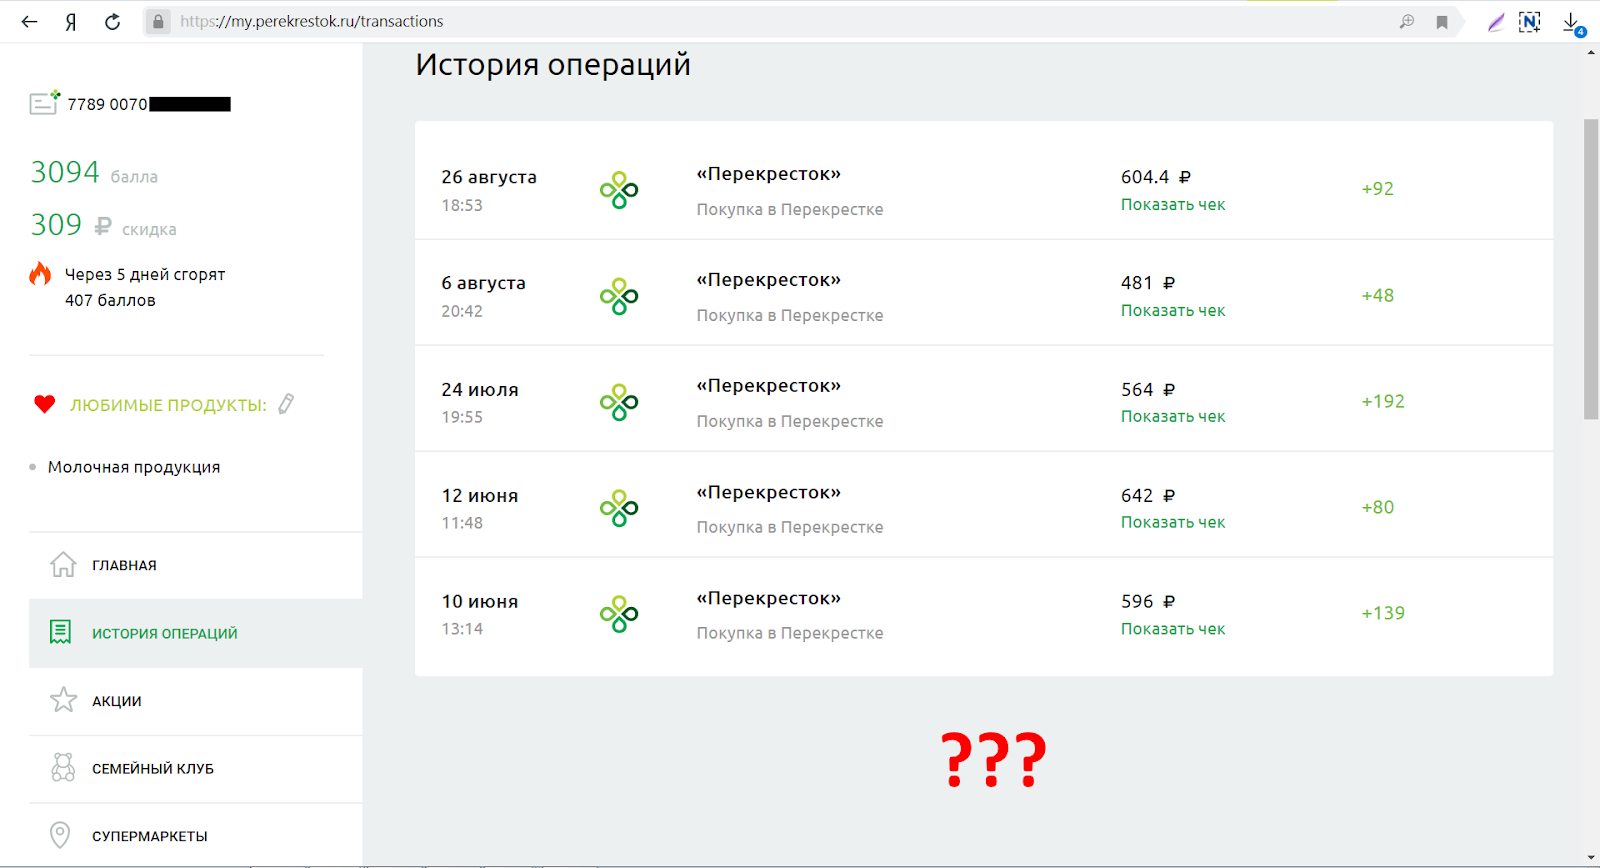The height and width of the screenshot is (868, 1600).
Task: Open the N screenshot extension icon
Action: [1529, 22]
